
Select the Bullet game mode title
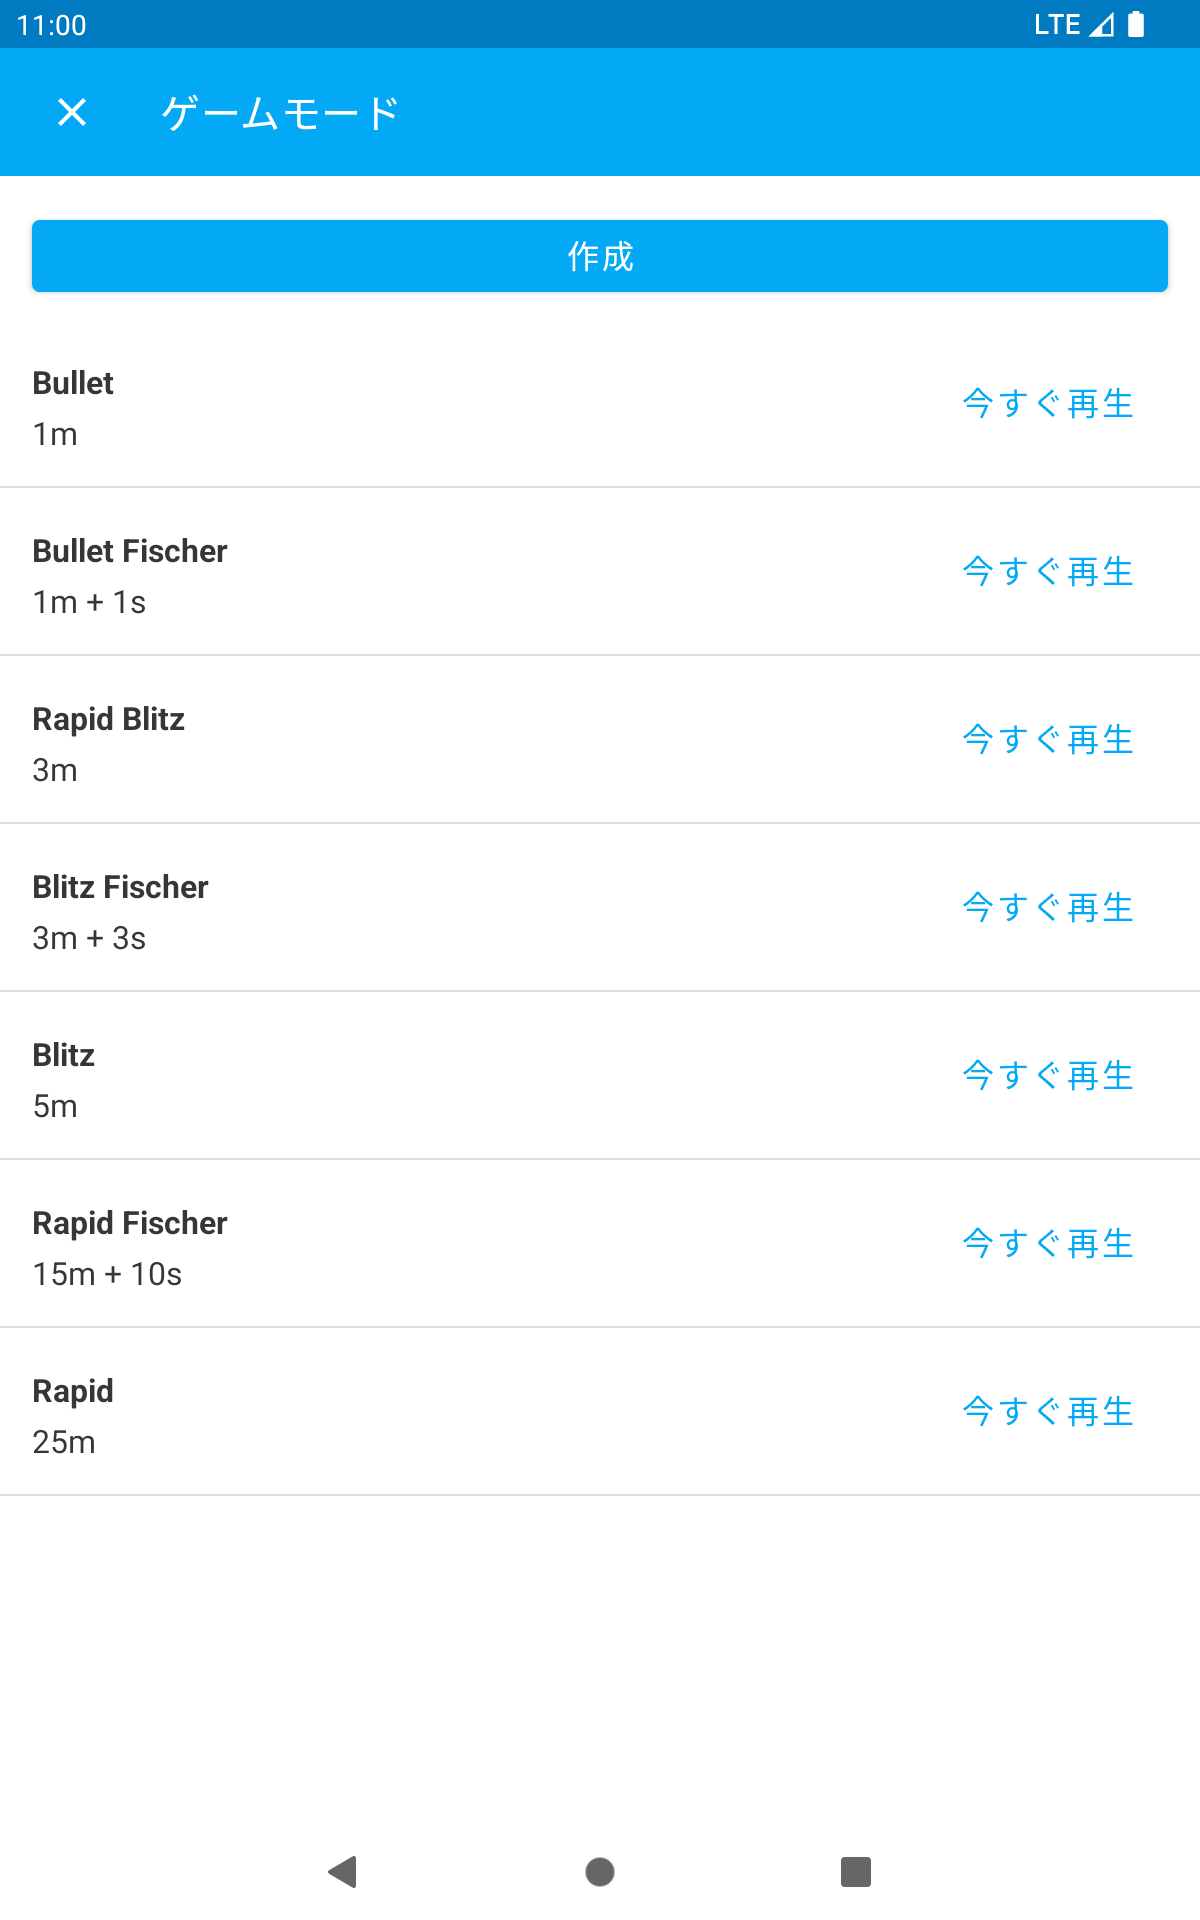[73, 383]
